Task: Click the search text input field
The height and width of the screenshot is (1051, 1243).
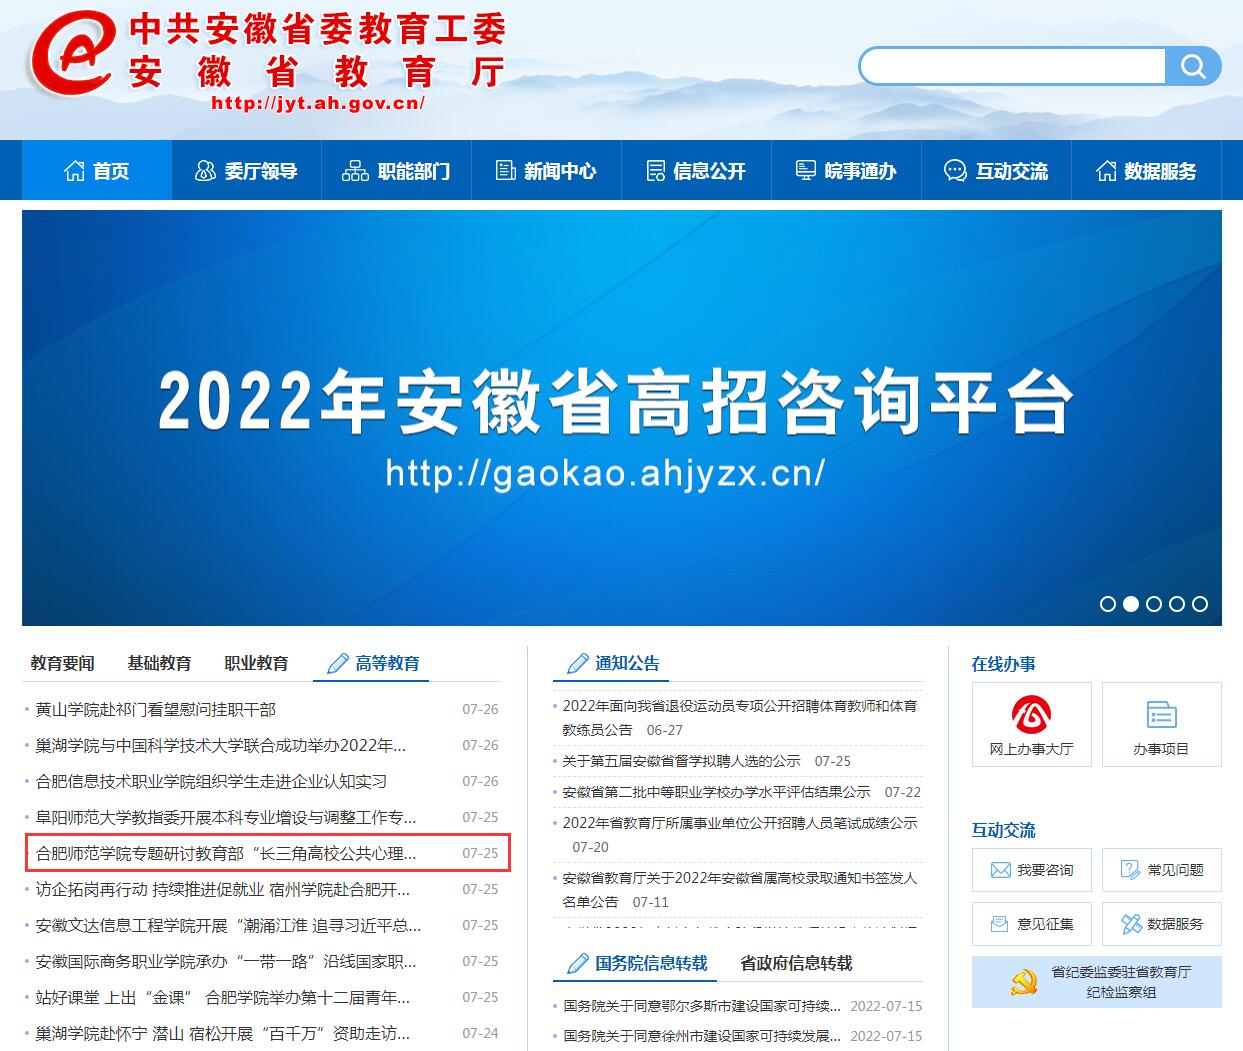Action: click(x=1012, y=67)
